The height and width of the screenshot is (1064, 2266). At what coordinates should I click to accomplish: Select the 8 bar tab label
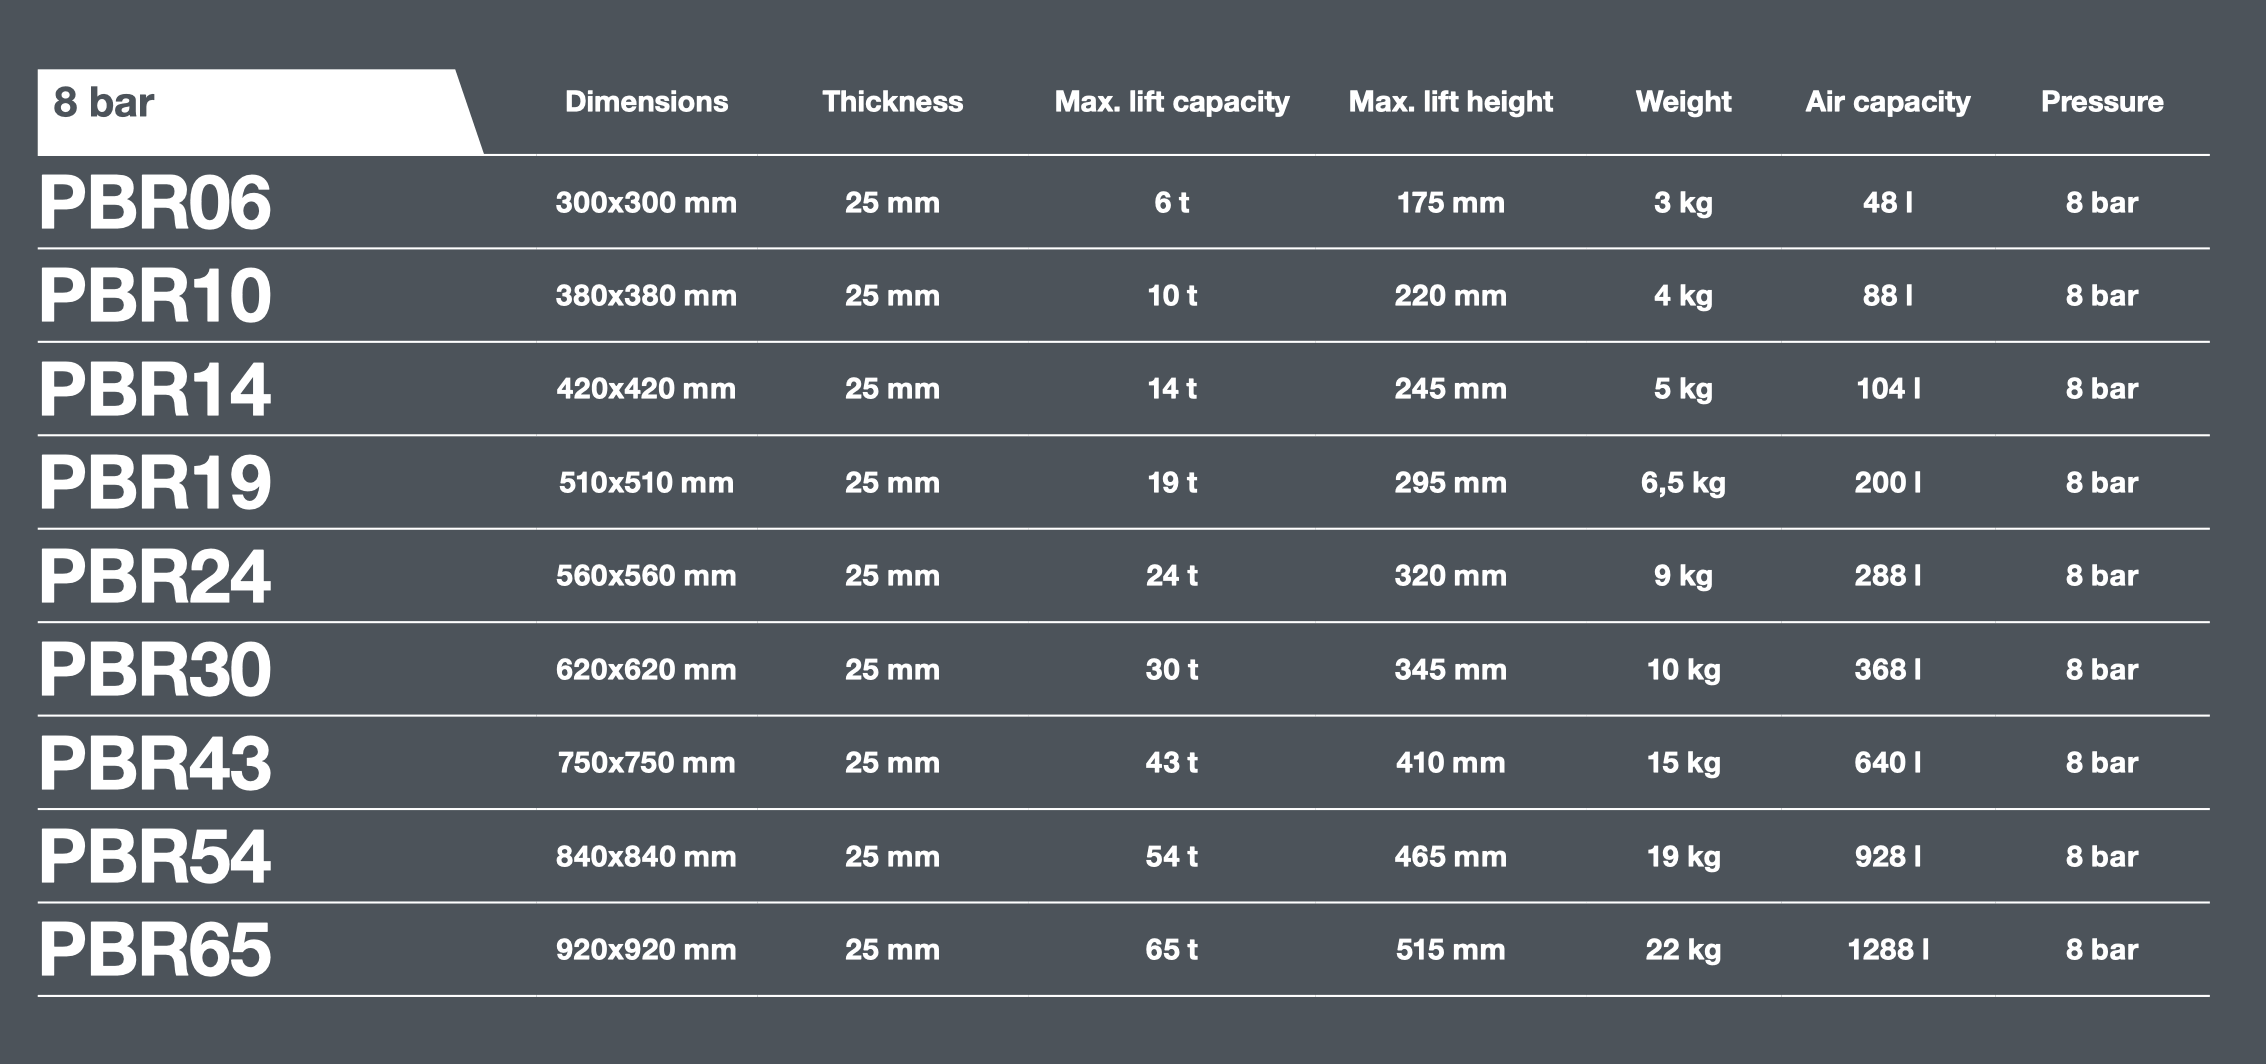104,102
